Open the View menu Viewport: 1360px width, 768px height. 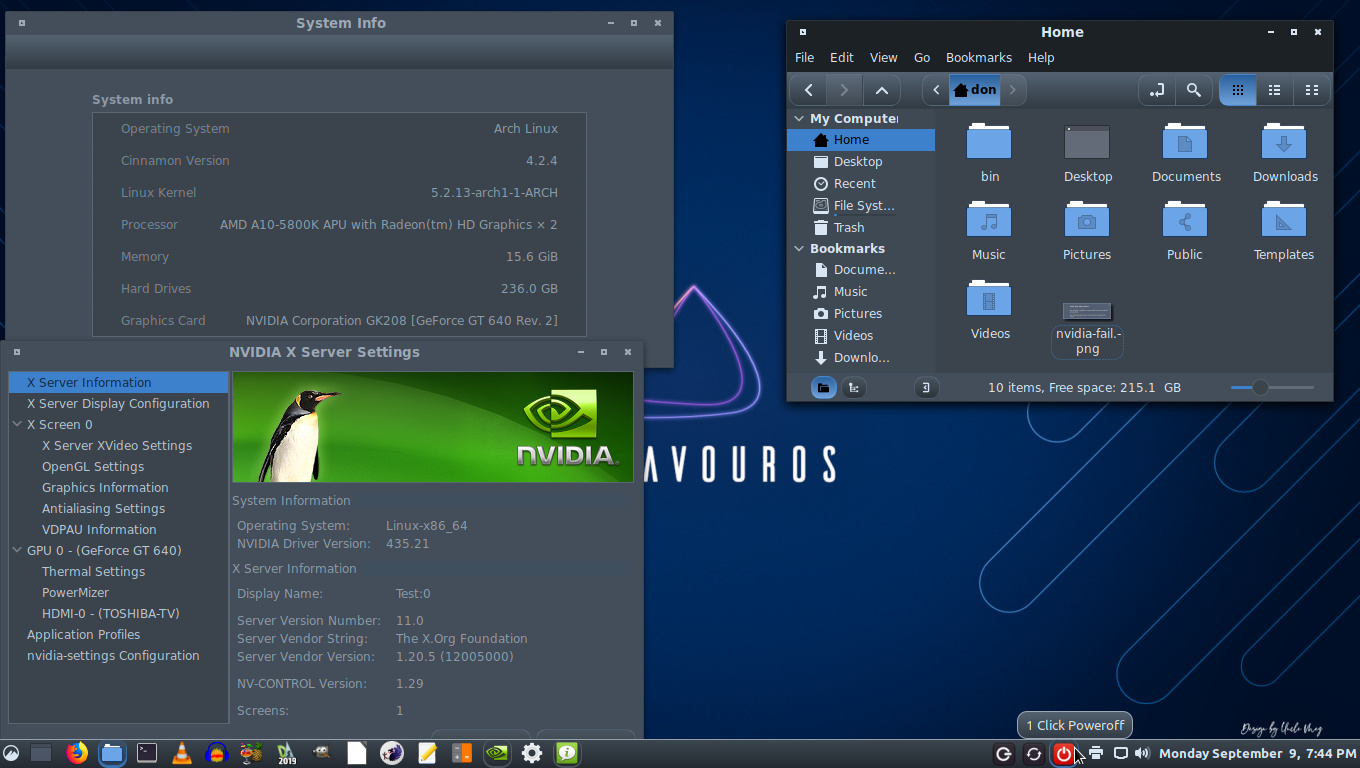pos(883,58)
